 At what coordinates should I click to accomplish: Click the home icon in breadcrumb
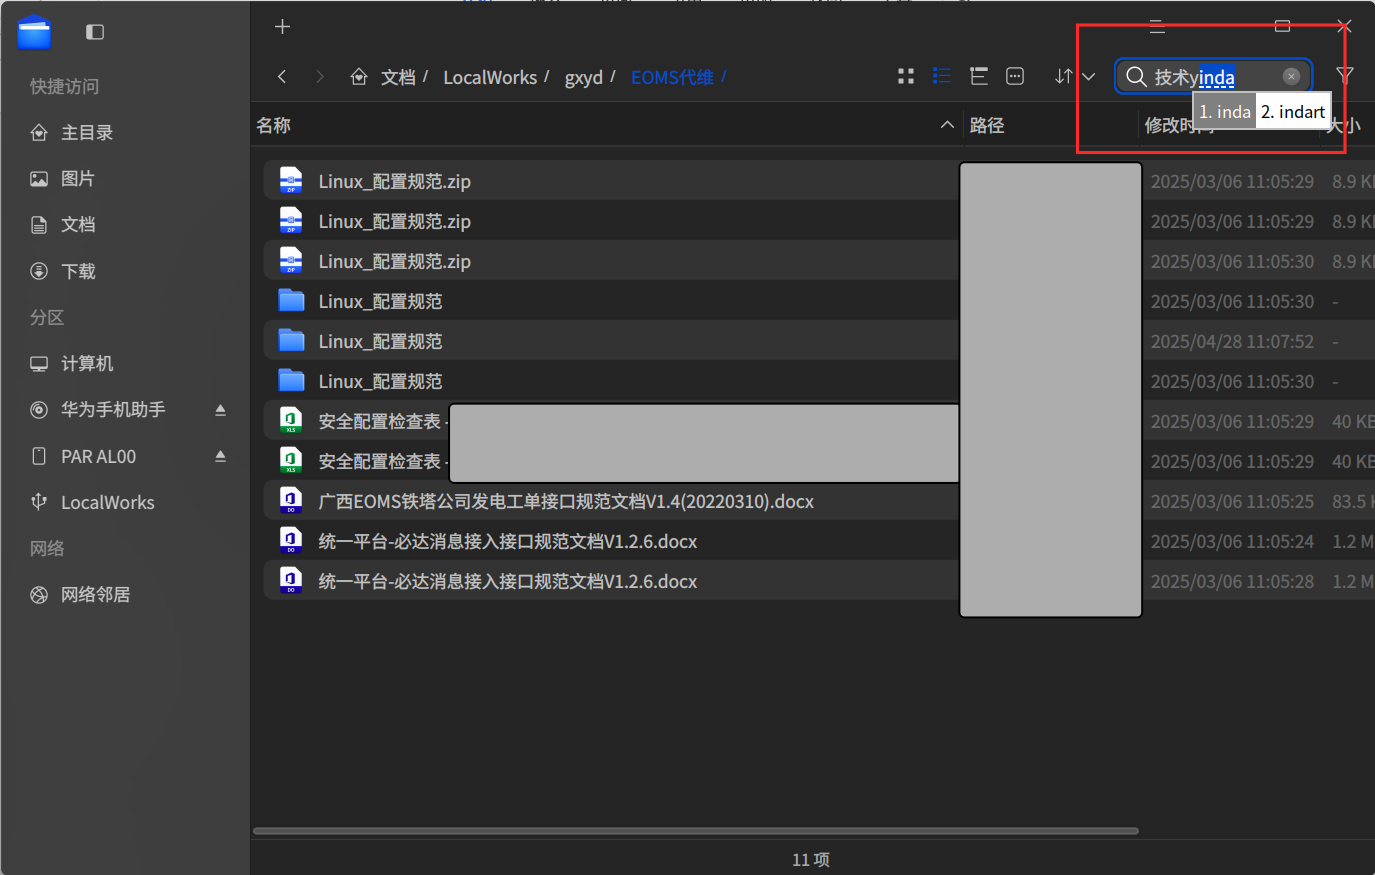coord(359,77)
